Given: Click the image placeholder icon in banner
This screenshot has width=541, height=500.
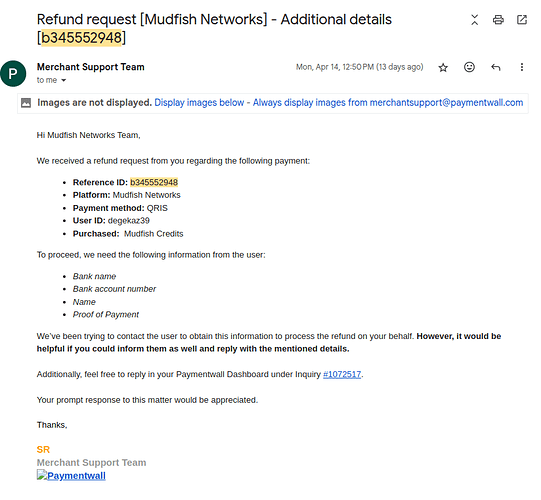Looking at the screenshot, I should [26, 102].
